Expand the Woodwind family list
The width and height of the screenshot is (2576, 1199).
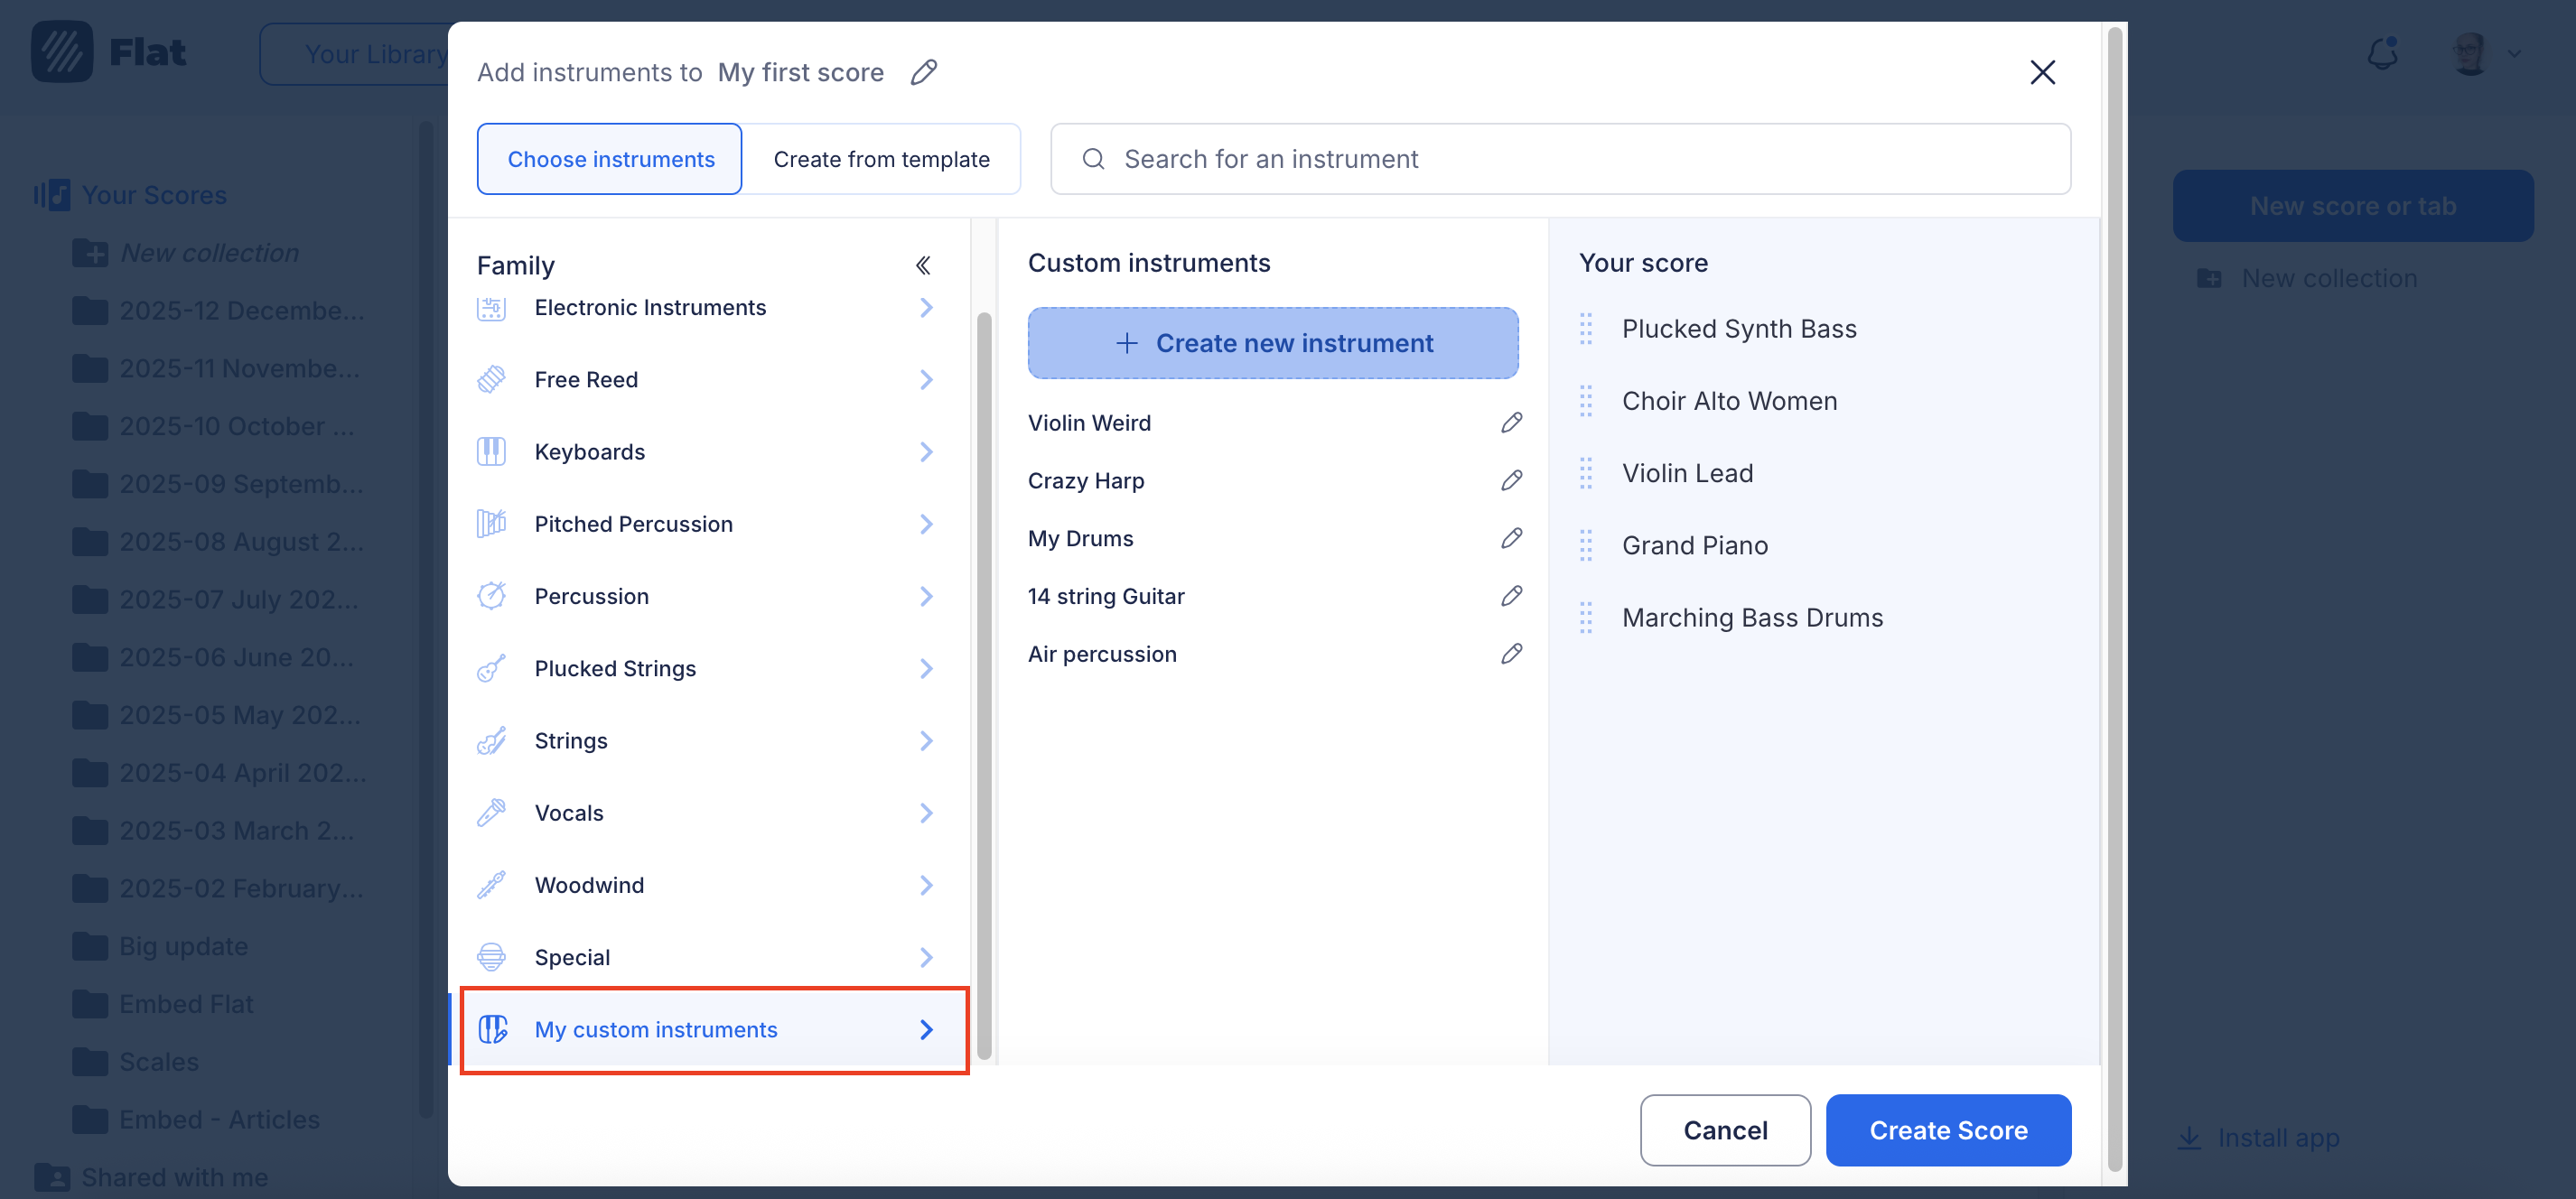[x=925, y=885]
